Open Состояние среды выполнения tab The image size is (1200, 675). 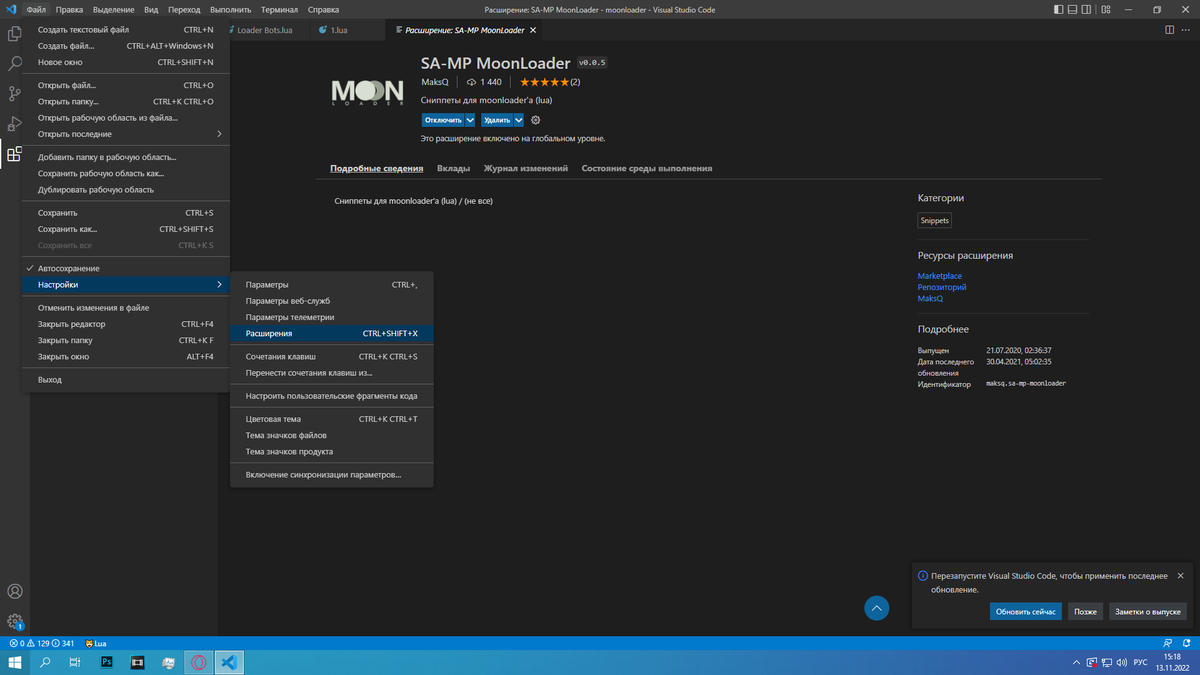[x=647, y=169]
